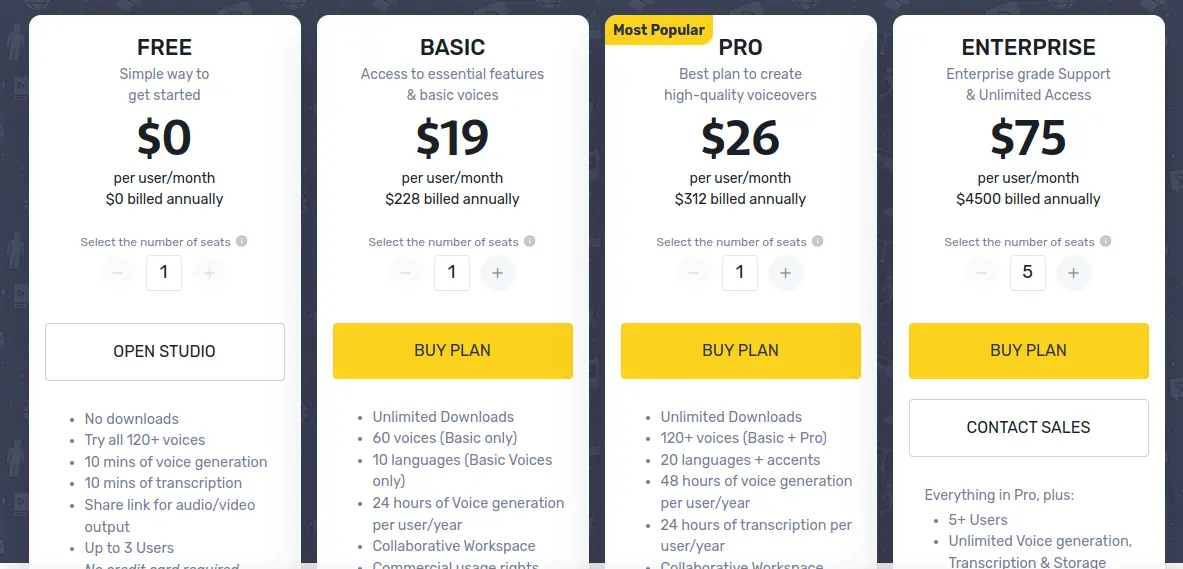Add a seat to the Enterprise plan

tap(1074, 273)
